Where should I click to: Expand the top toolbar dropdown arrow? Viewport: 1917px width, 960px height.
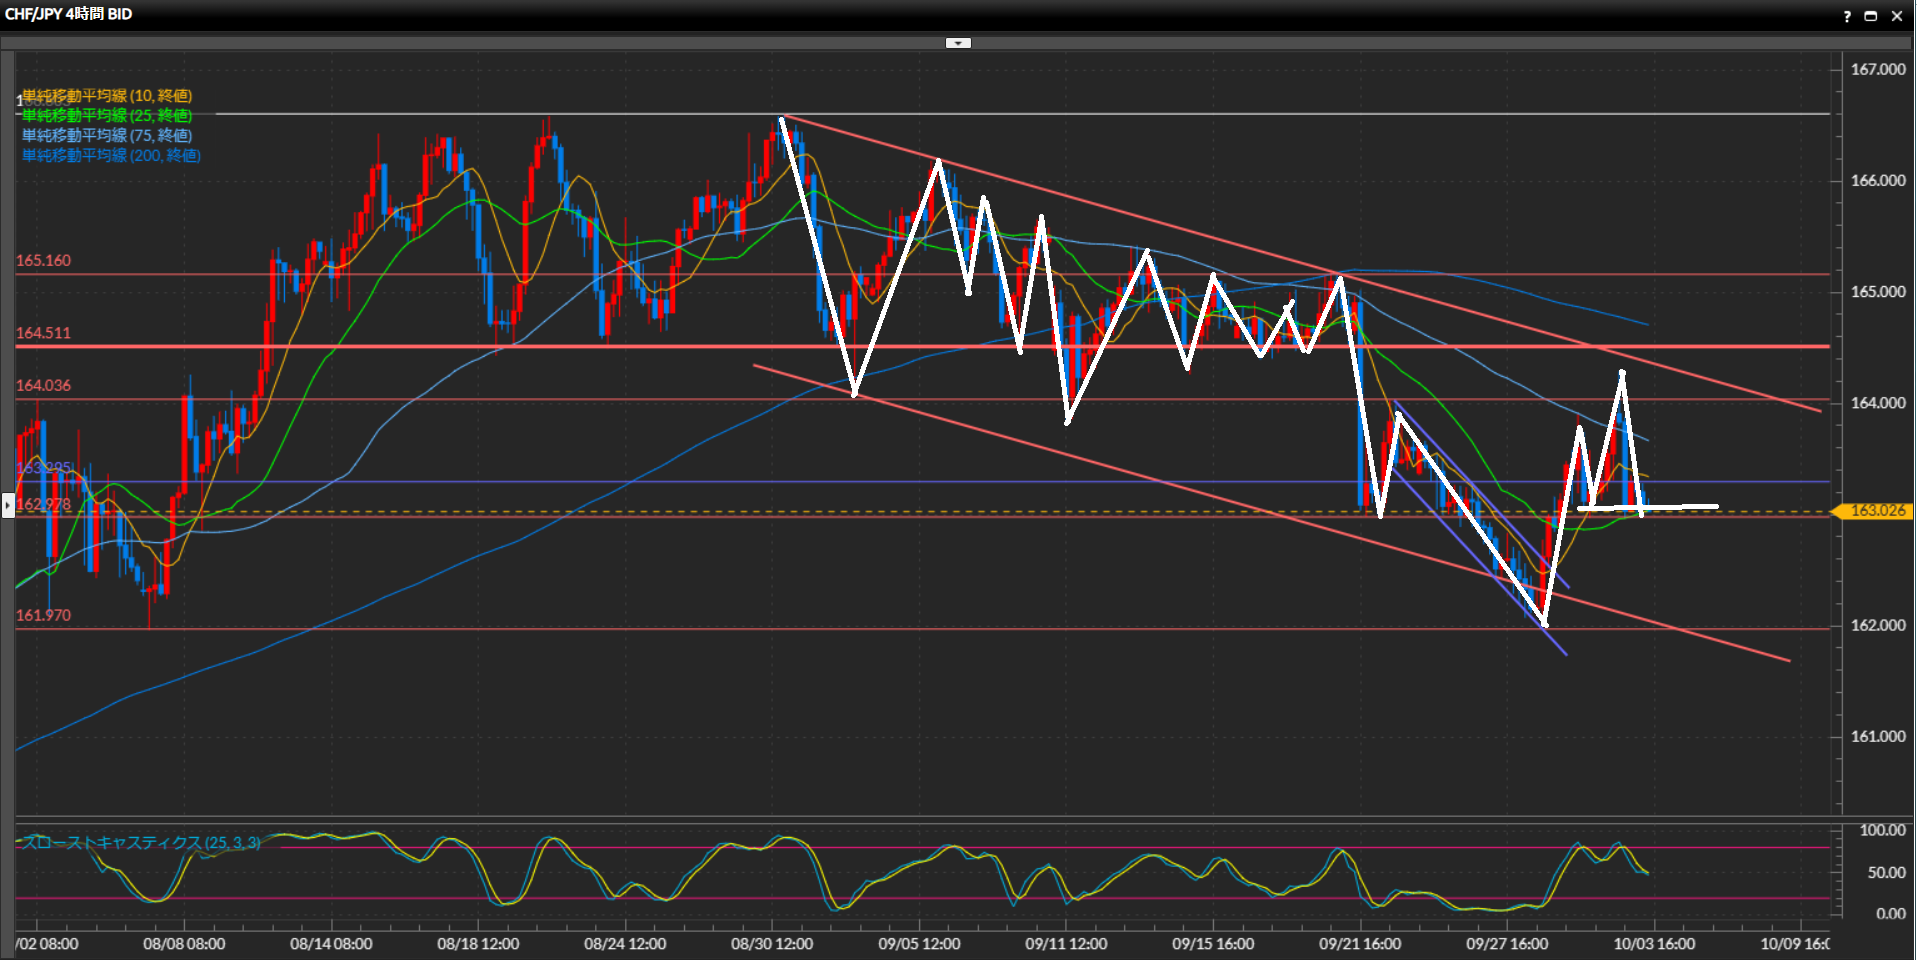[958, 43]
